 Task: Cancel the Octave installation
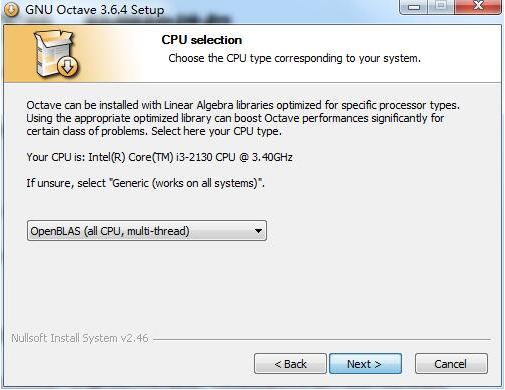tap(451, 364)
